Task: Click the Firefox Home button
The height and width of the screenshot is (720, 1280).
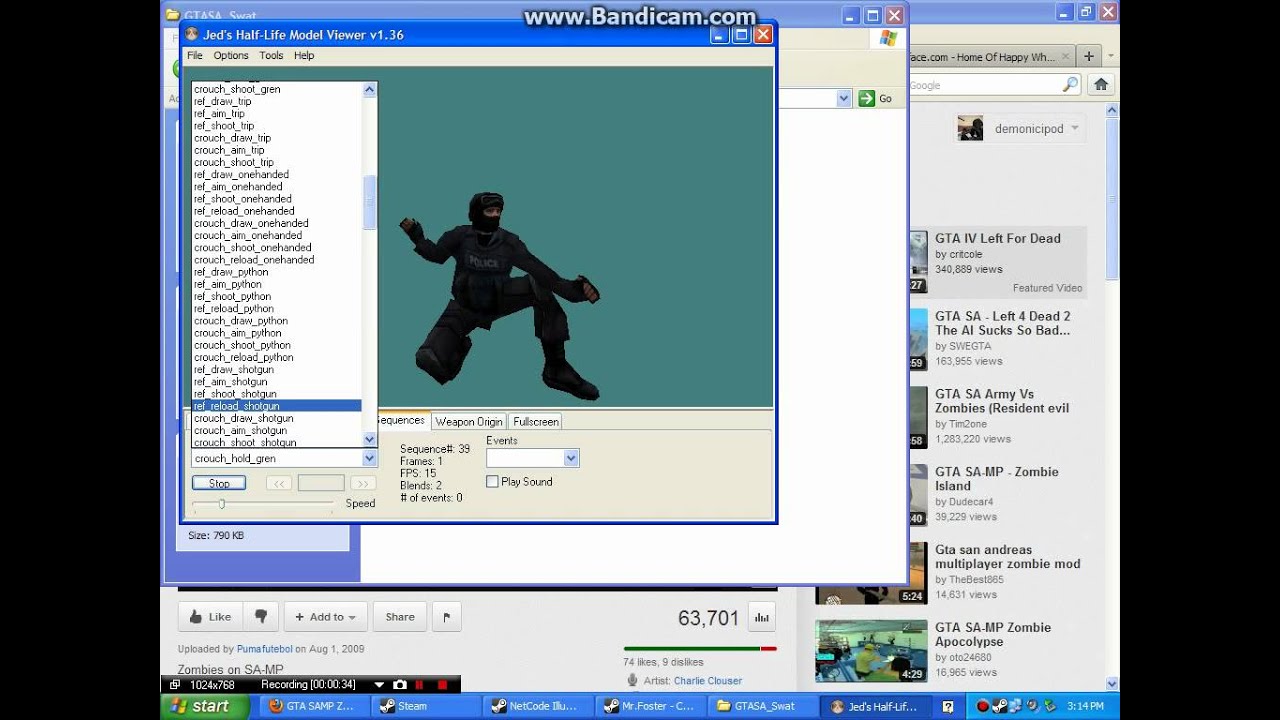Action: (x=1101, y=85)
